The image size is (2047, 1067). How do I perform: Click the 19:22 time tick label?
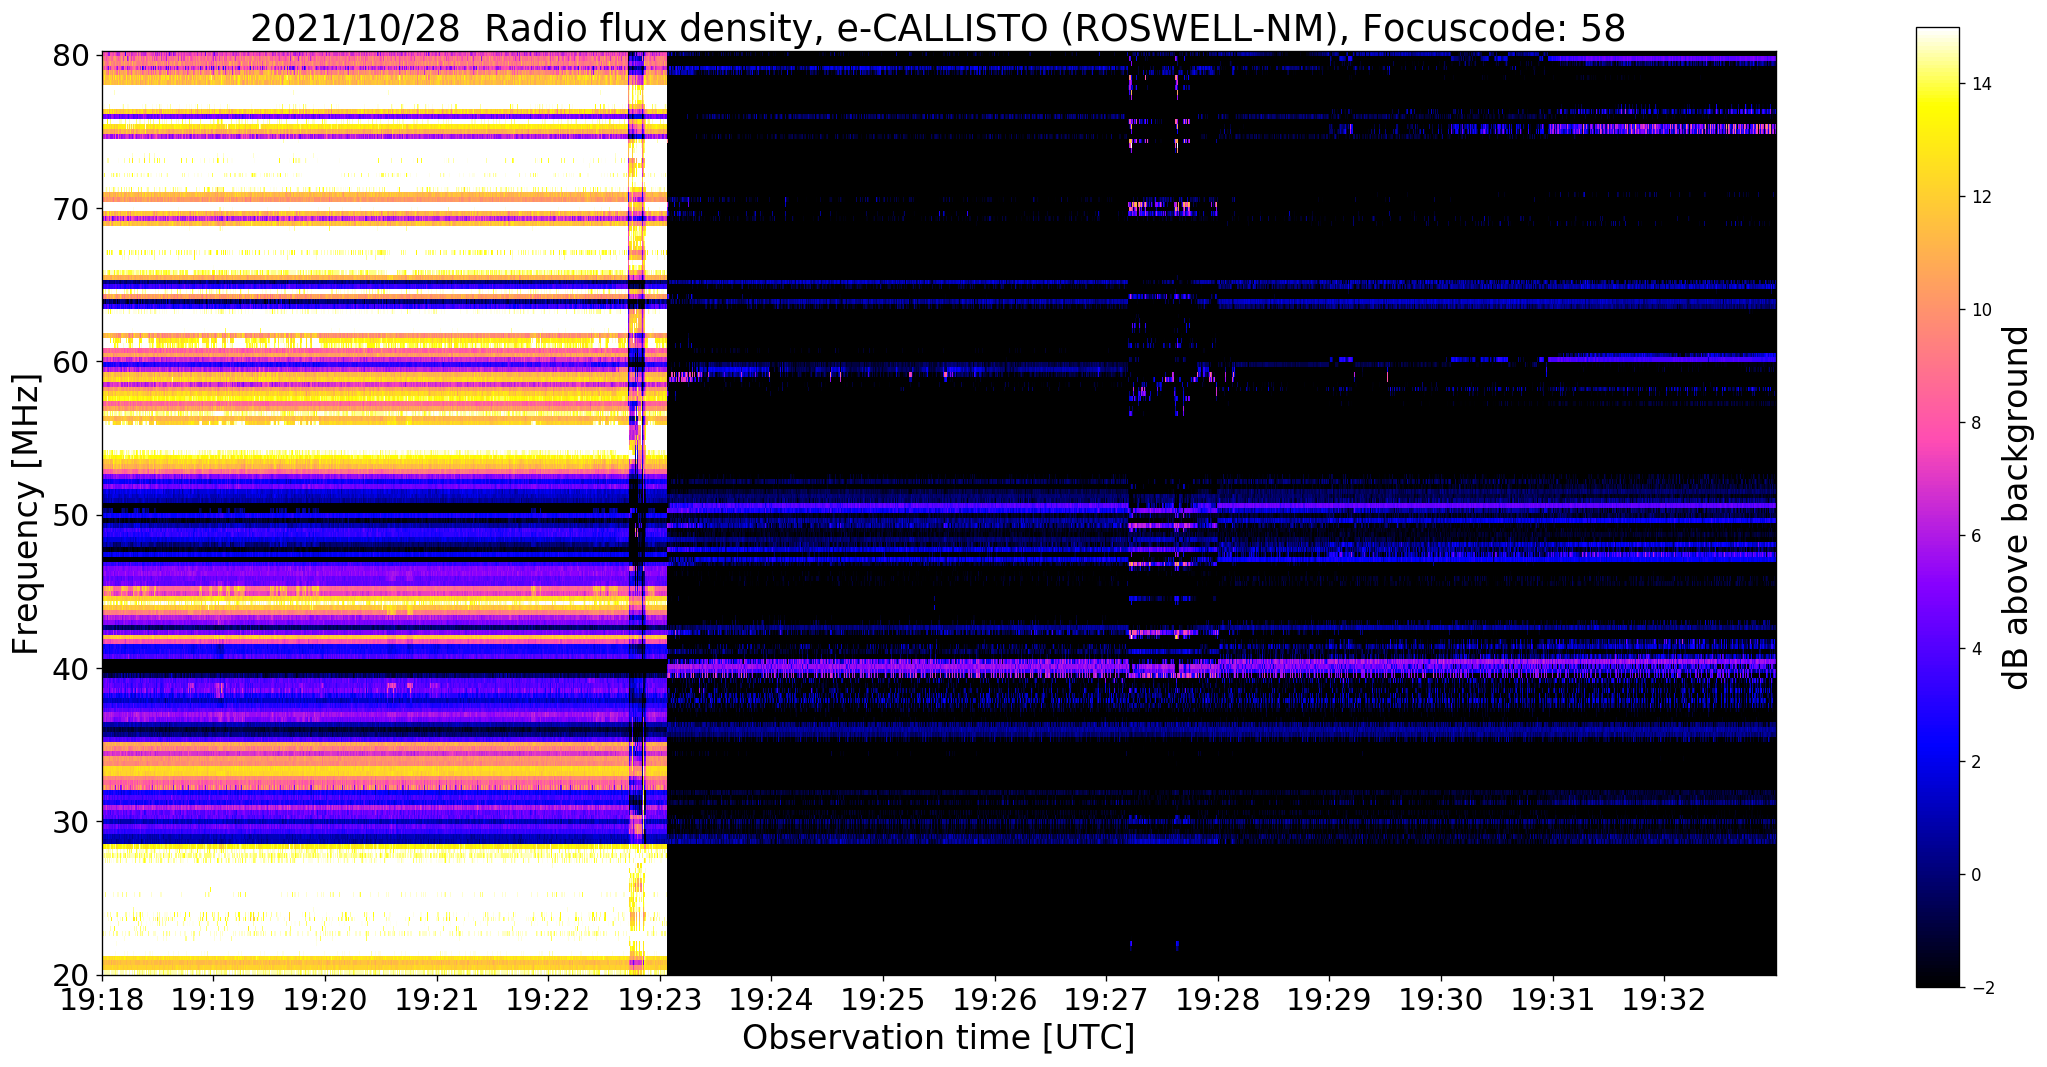point(548,999)
